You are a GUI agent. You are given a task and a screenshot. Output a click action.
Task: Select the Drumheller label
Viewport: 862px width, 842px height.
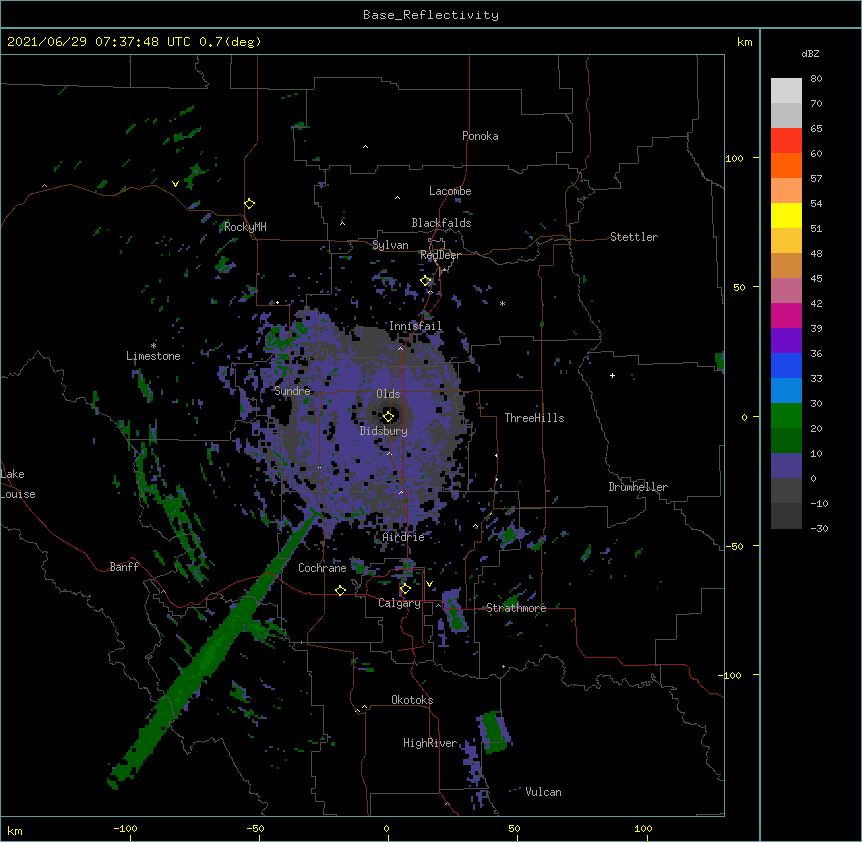click(x=638, y=487)
